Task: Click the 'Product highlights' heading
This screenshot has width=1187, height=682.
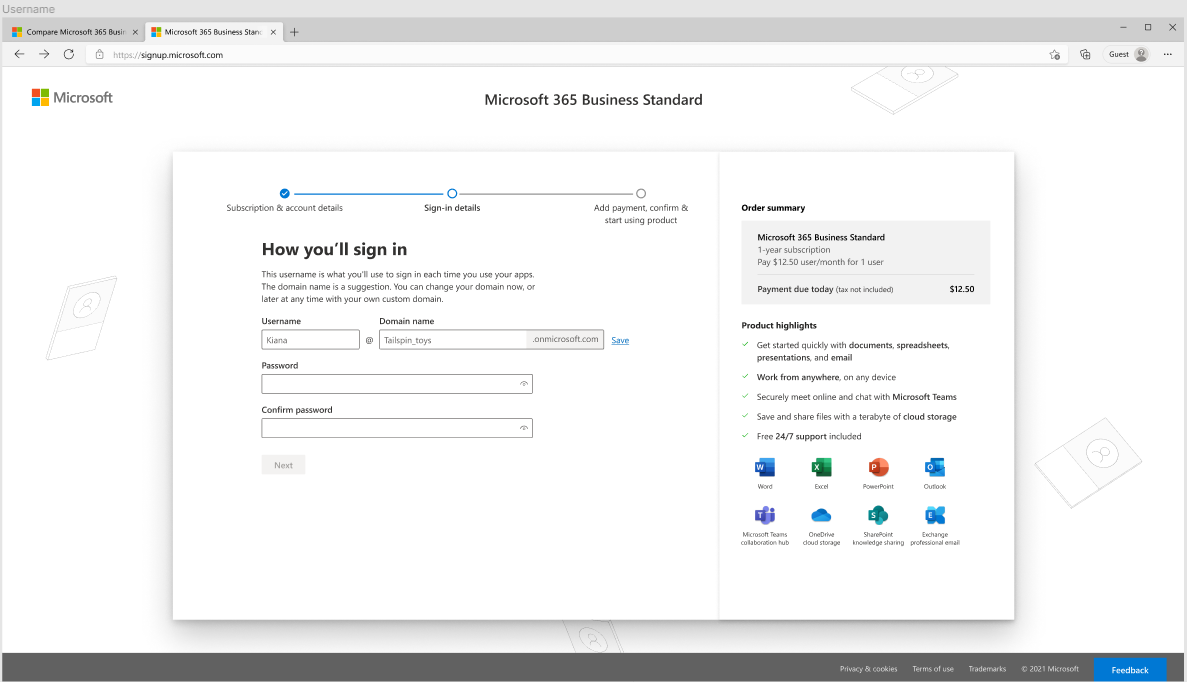Action: point(779,325)
